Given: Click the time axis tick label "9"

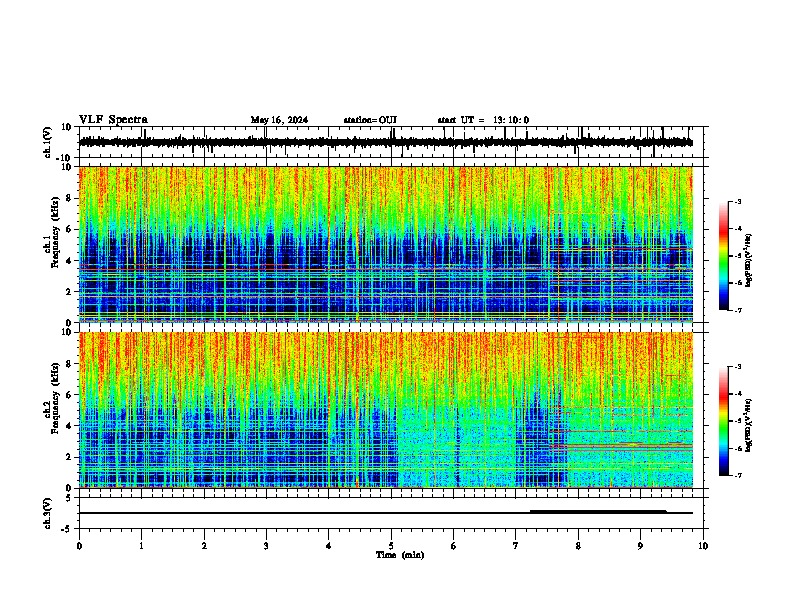Looking at the screenshot, I should [x=640, y=546].
